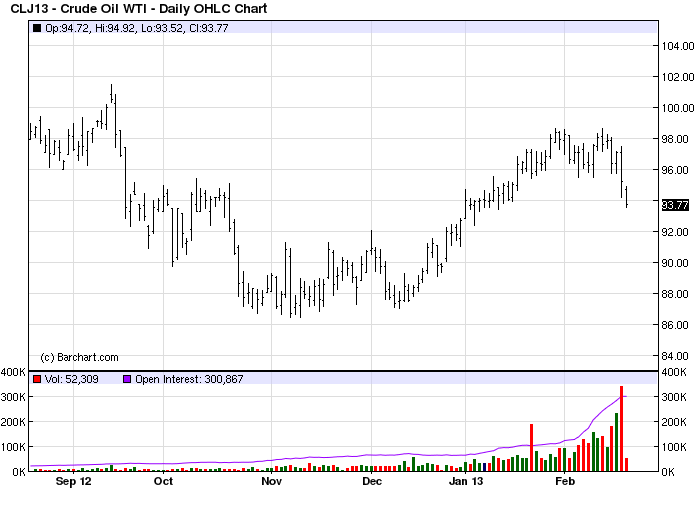Click the 84.00 price axis label

point(675,356)
